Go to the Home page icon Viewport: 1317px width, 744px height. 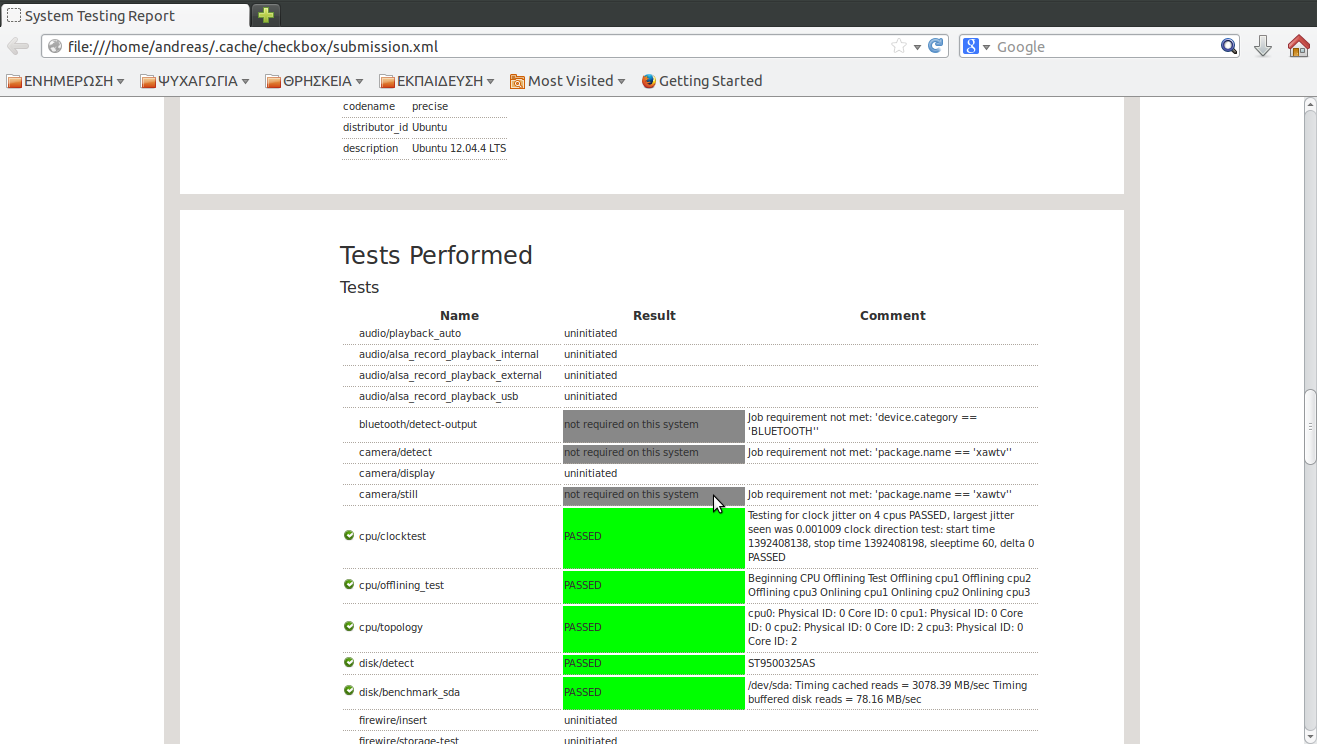coord(1298,46)
